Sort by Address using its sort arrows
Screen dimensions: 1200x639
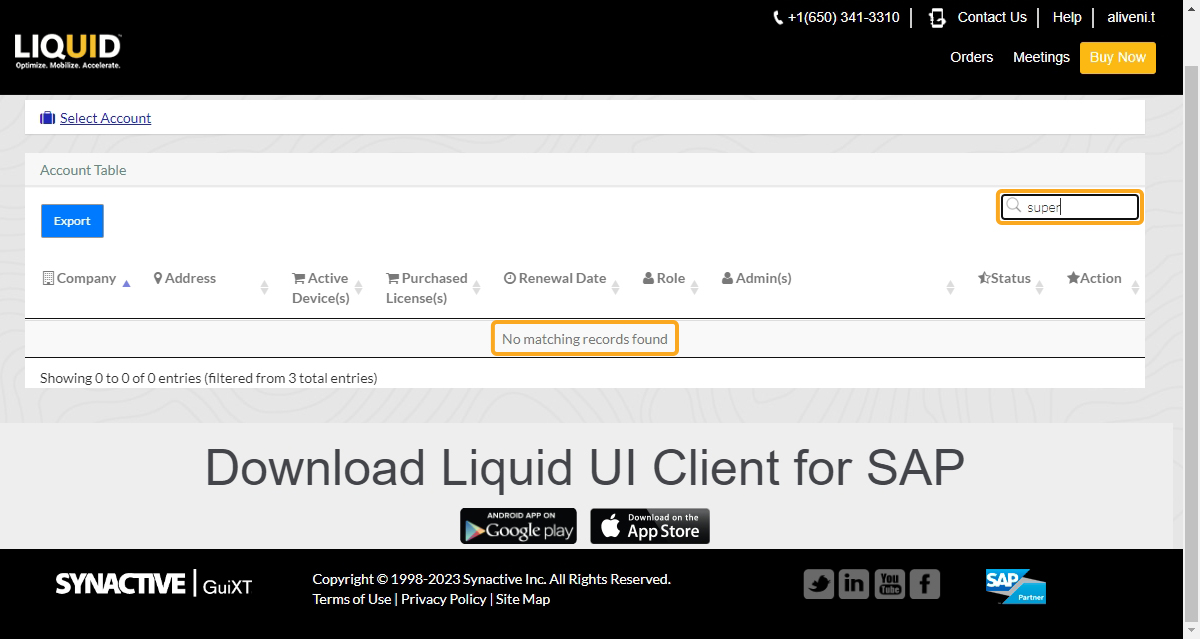(x=264, y=288)
